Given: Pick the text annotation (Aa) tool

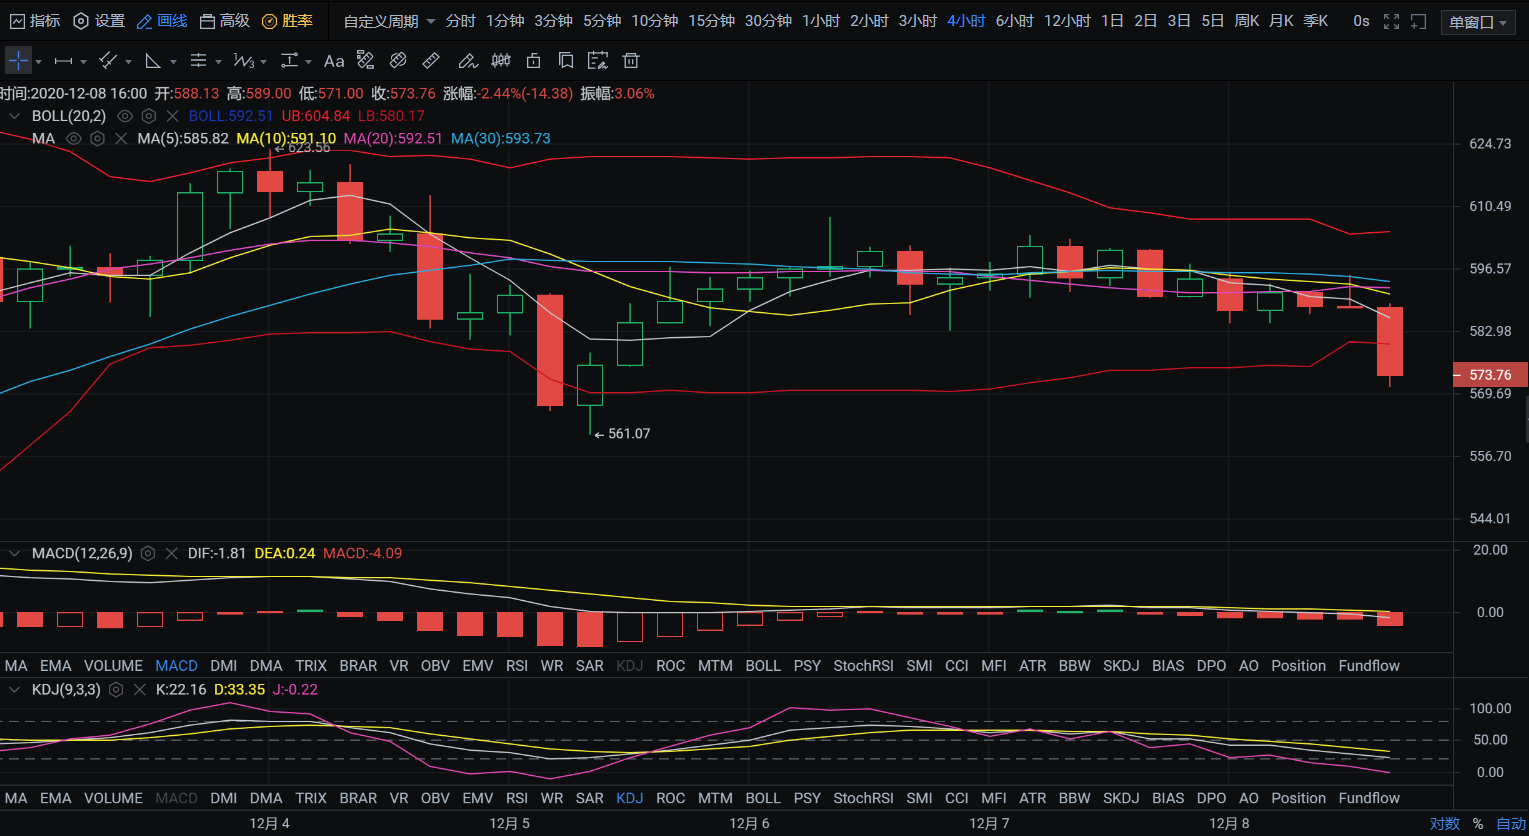Looking at the screenshot, I should click(x=334, y=61).
